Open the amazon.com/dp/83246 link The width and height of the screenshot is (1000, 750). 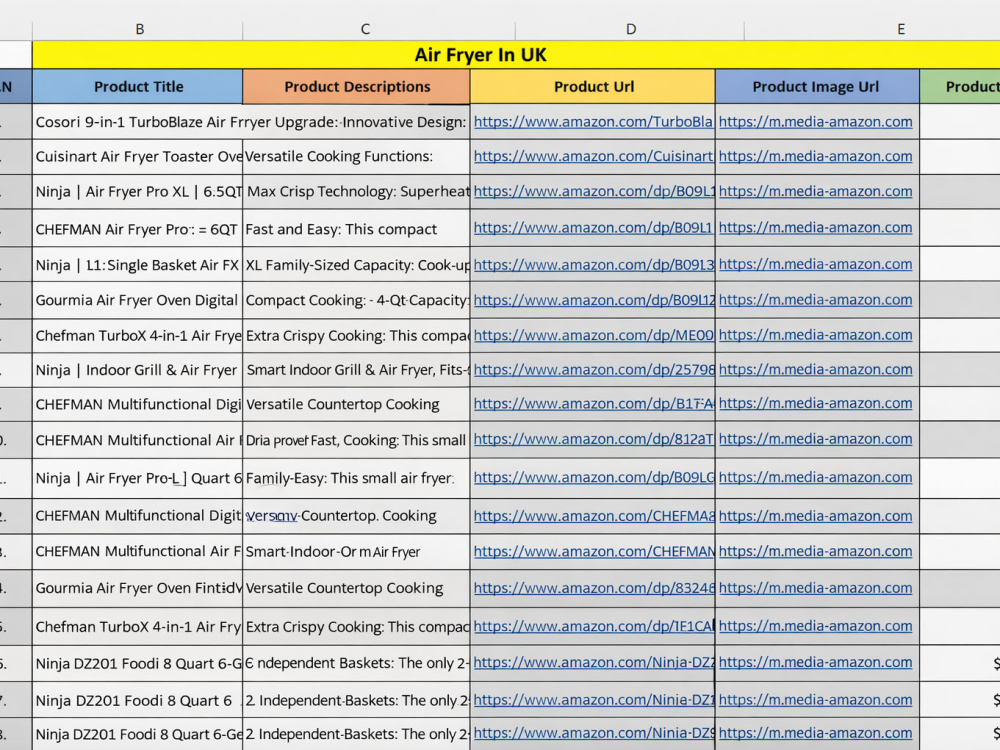click(x=594, y=588)
